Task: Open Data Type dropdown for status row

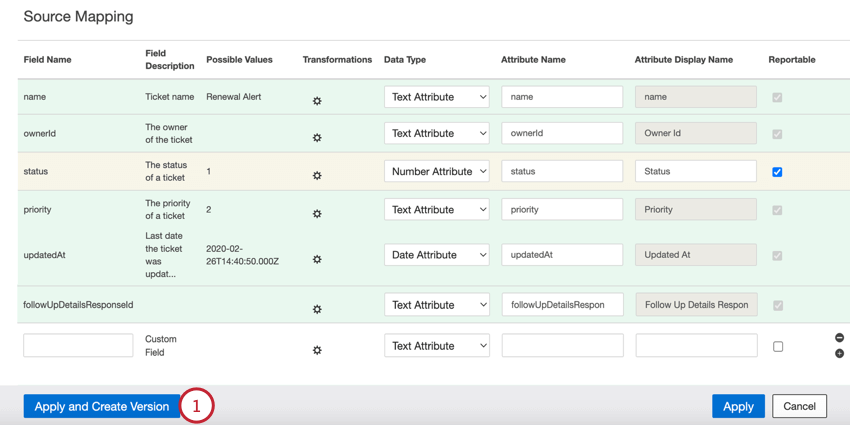Action: click(437, 171)
